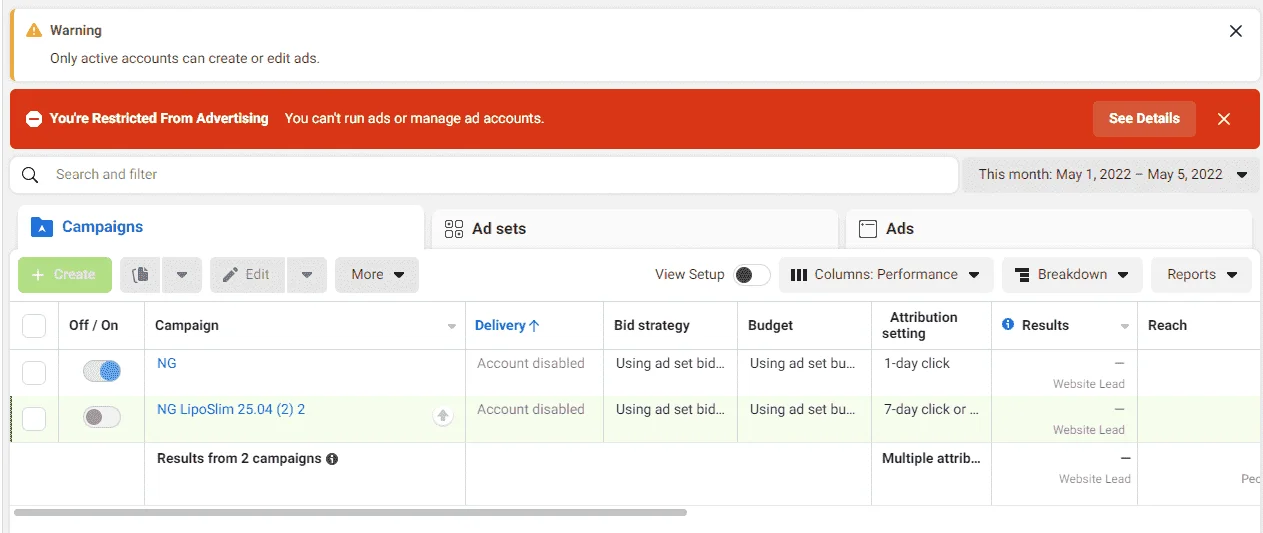Tick the select-all header checkbox
The width and height of the screenshot is (1263, 533).
click(34, 326)
